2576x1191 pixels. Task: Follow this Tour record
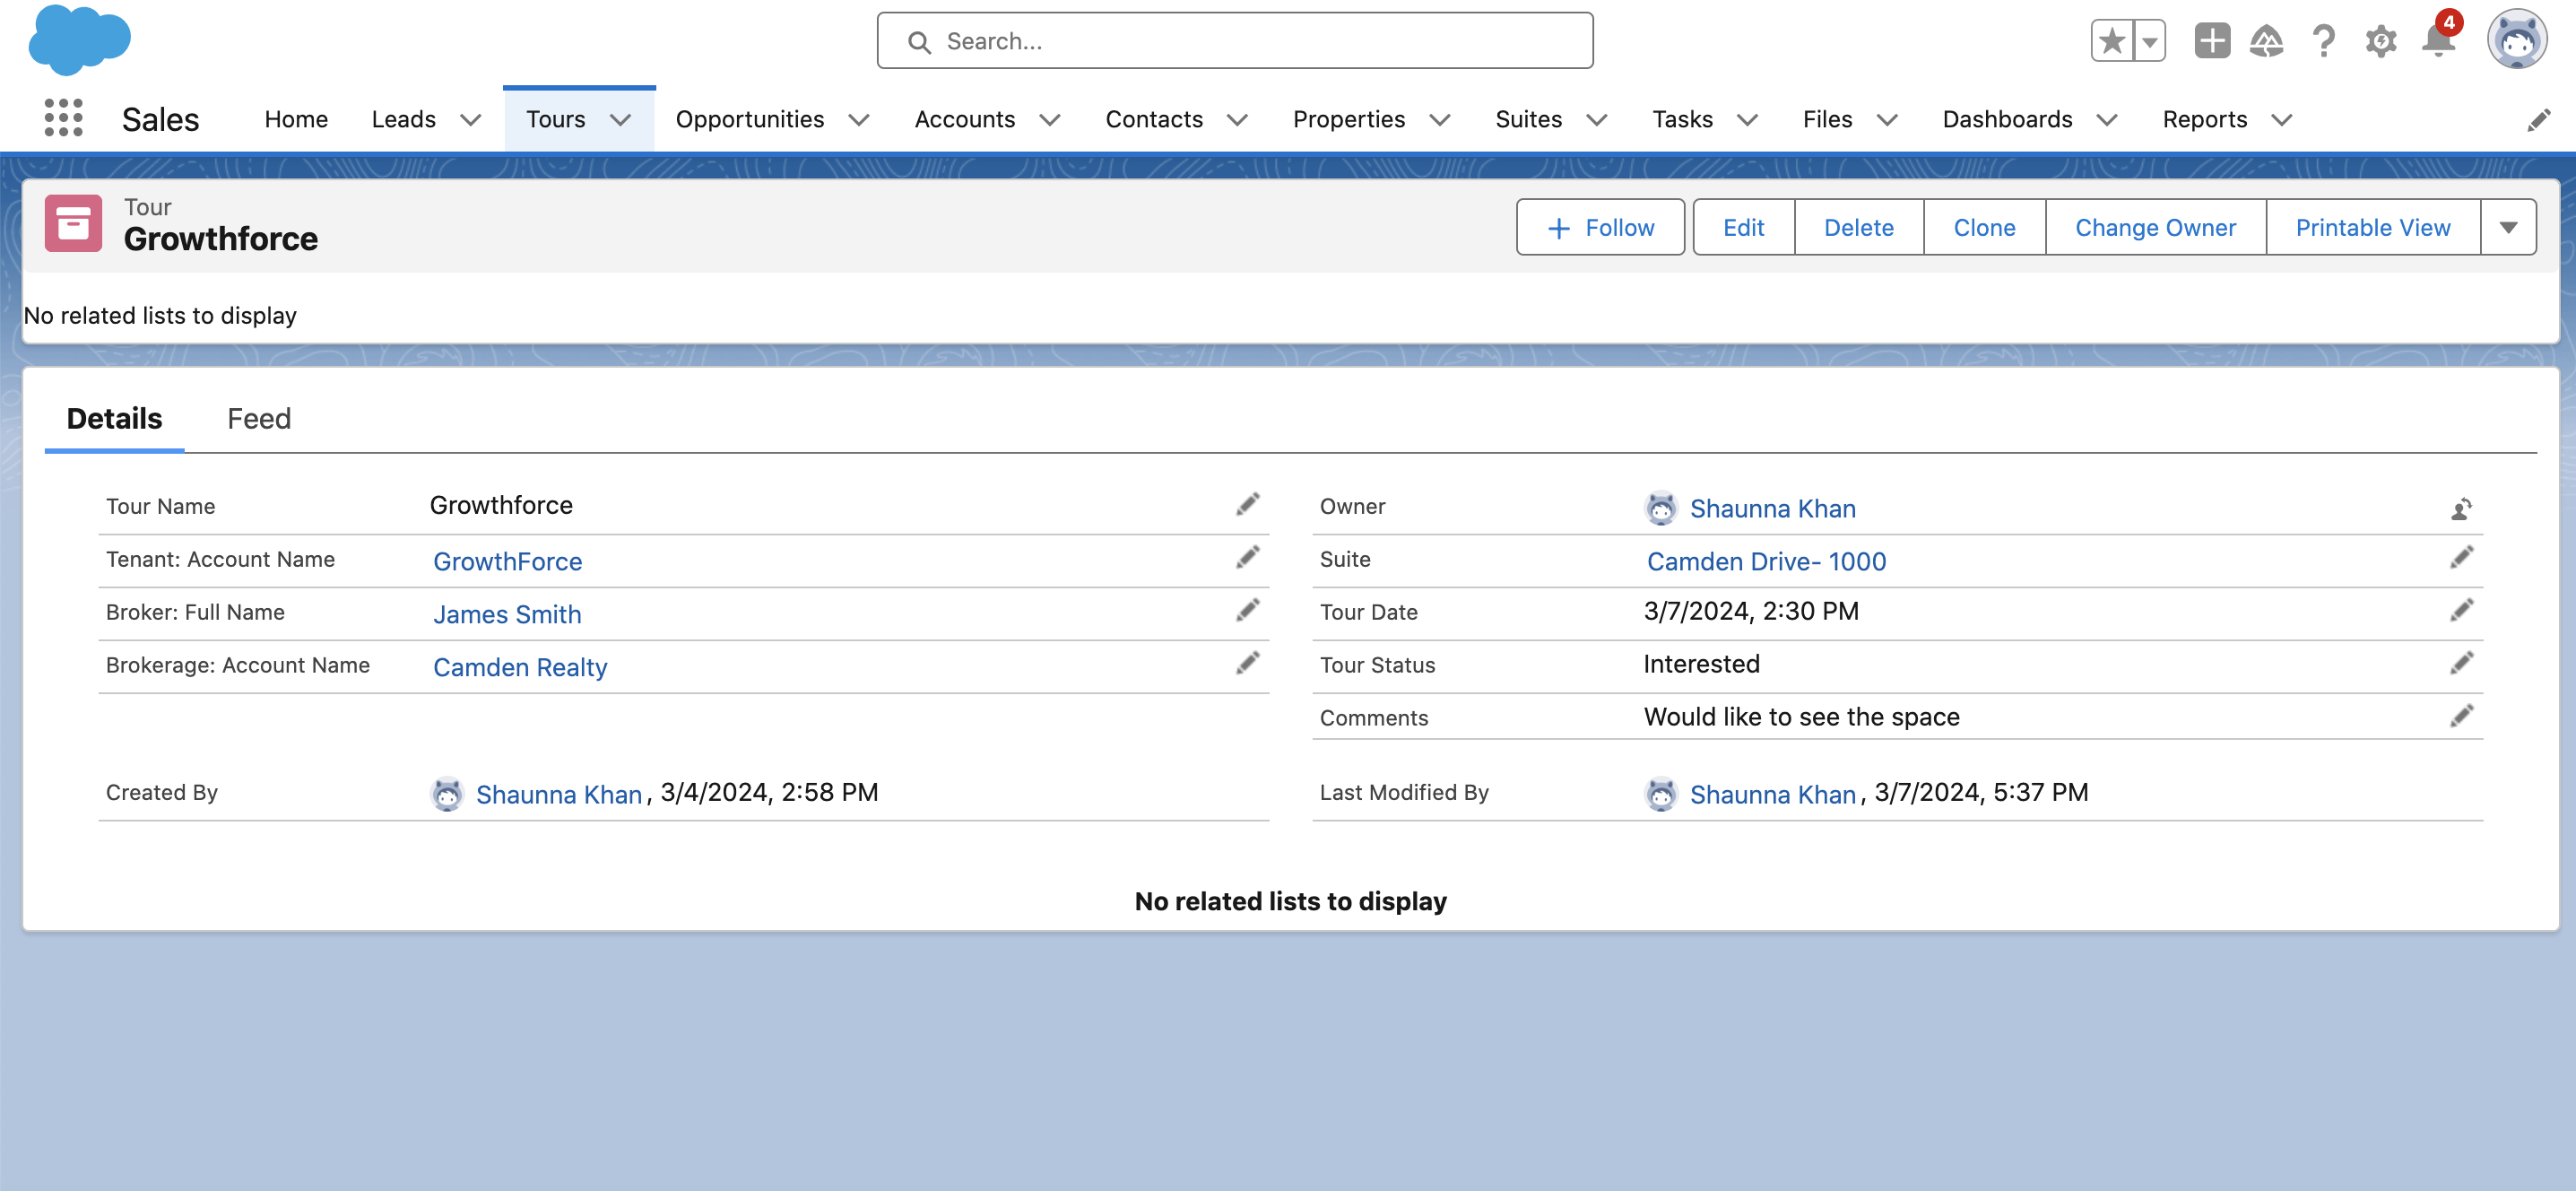click(x=1600, y=227)
